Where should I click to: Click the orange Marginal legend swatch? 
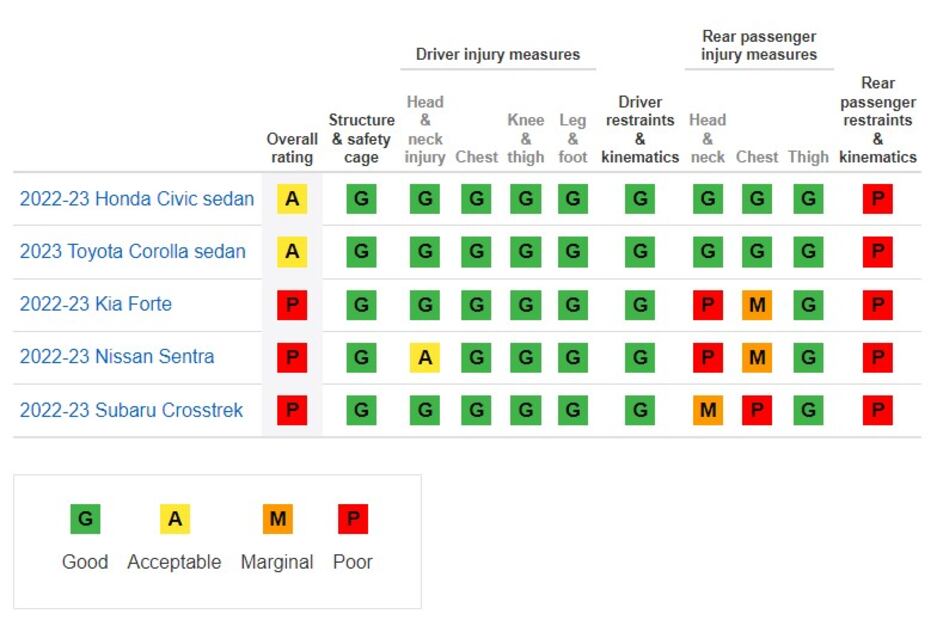(277, 519)
